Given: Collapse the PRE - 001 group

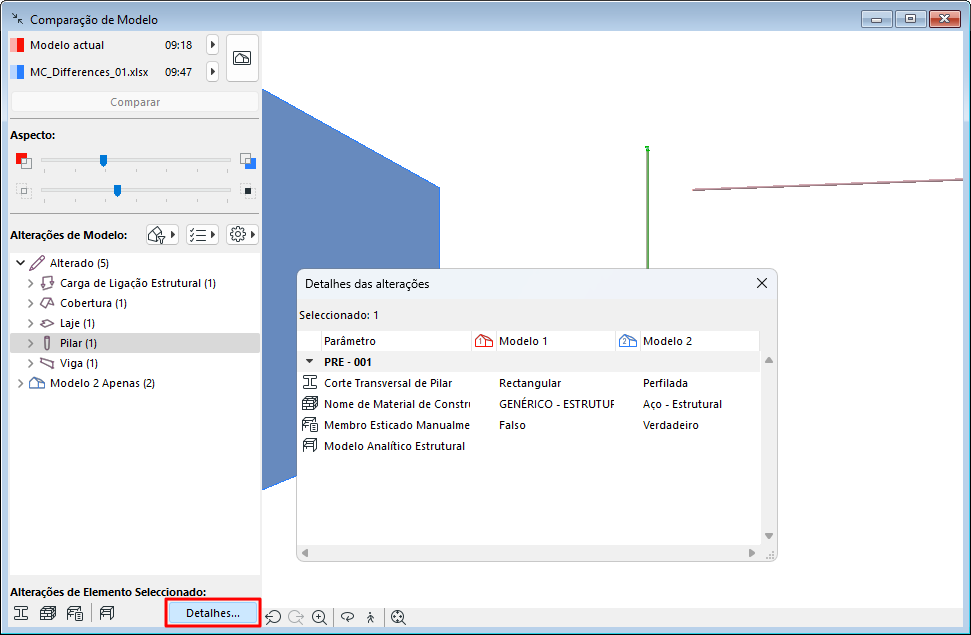Looking at the screenshot, I should tap(310, 362).
